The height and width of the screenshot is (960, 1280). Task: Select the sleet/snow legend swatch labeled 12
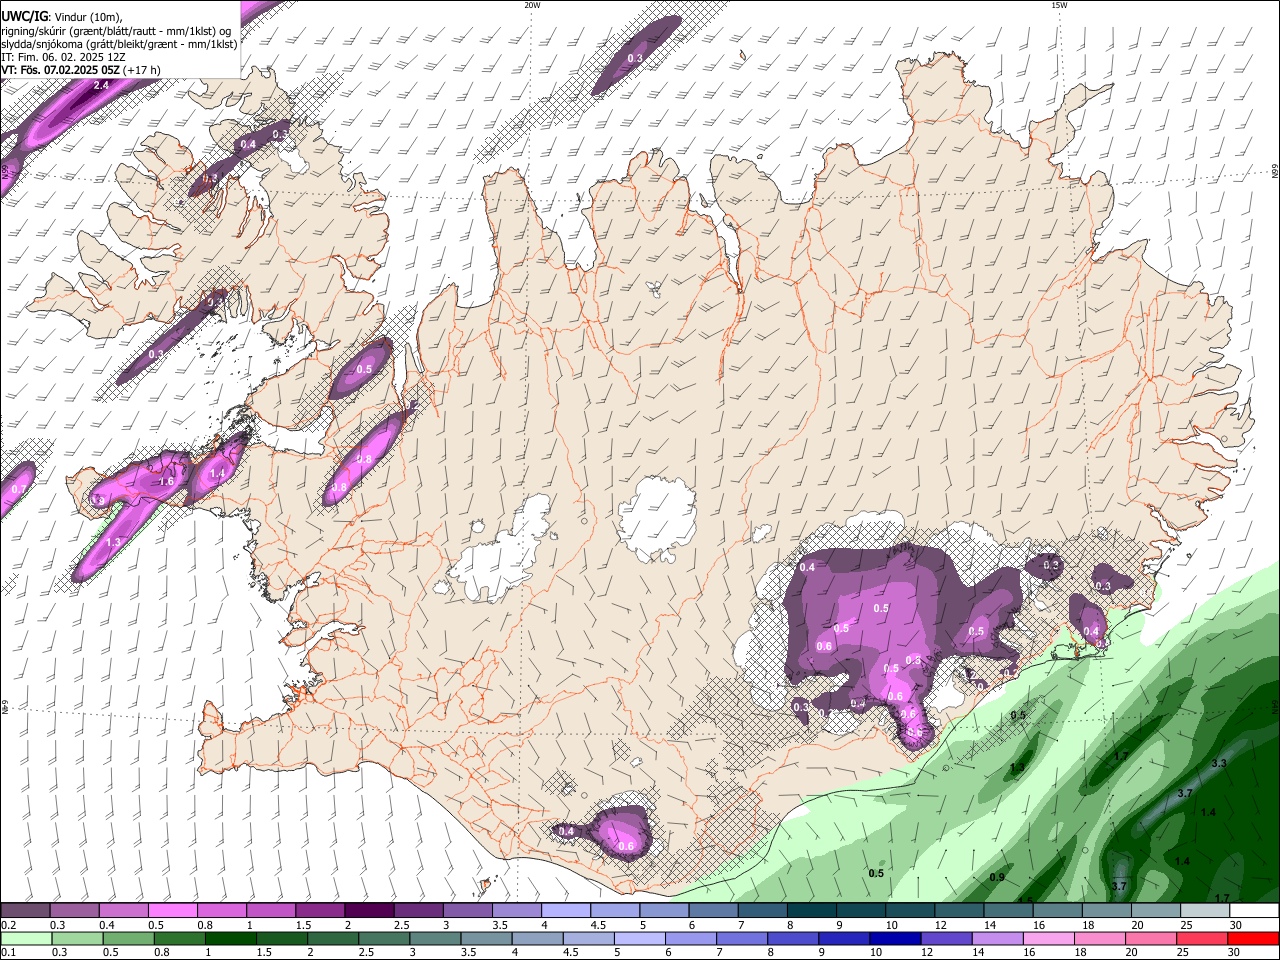pos(958,910)
